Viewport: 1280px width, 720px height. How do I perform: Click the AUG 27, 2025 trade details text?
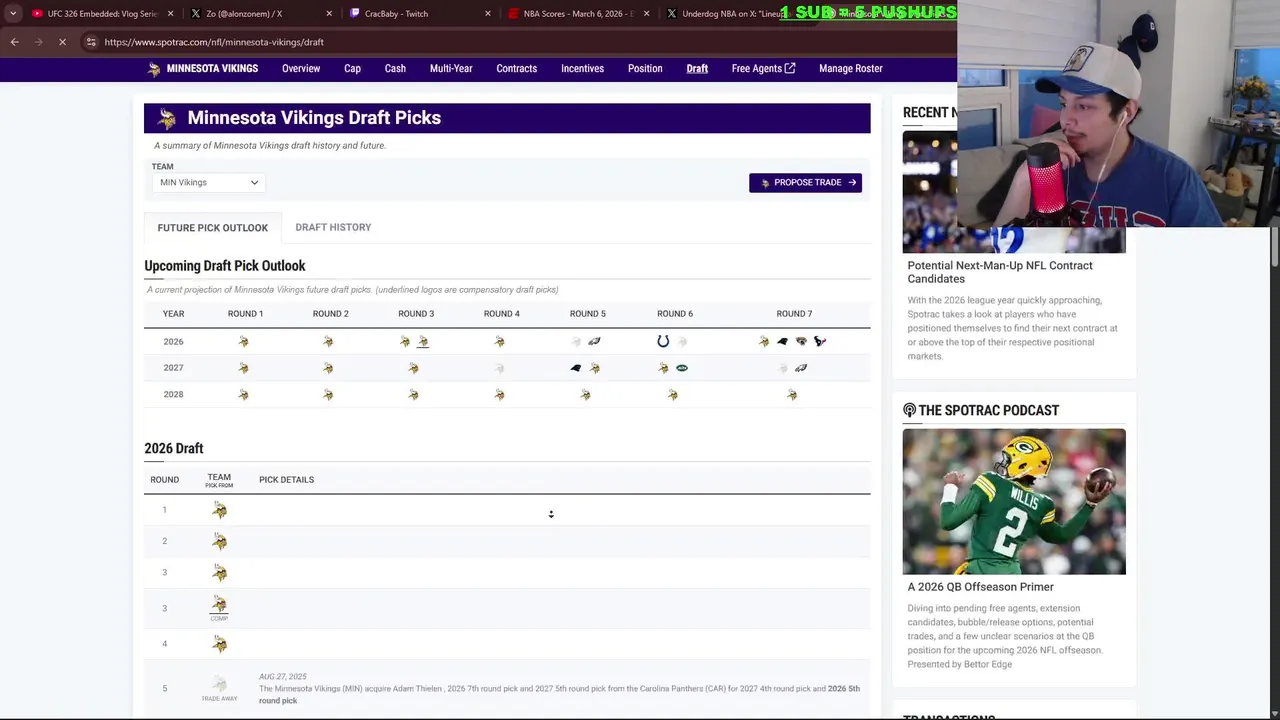click(559, 689)
